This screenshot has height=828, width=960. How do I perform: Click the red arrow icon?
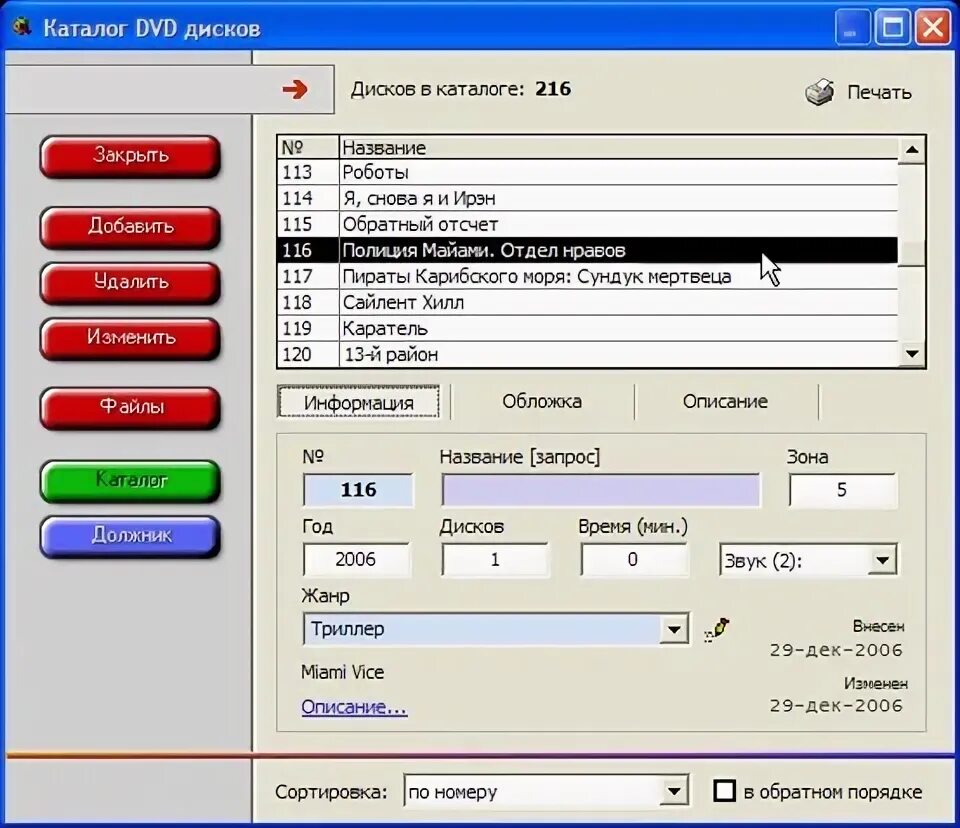(x=295, y=89)
